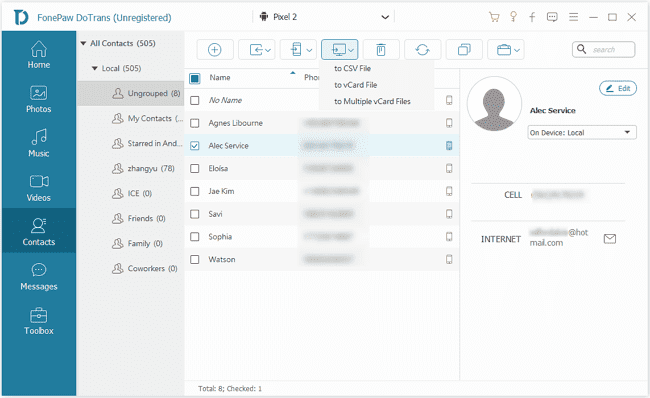This screenshot has width=650, height=398.
Task: Select the Family (0) group
Action: pos(130,243)
